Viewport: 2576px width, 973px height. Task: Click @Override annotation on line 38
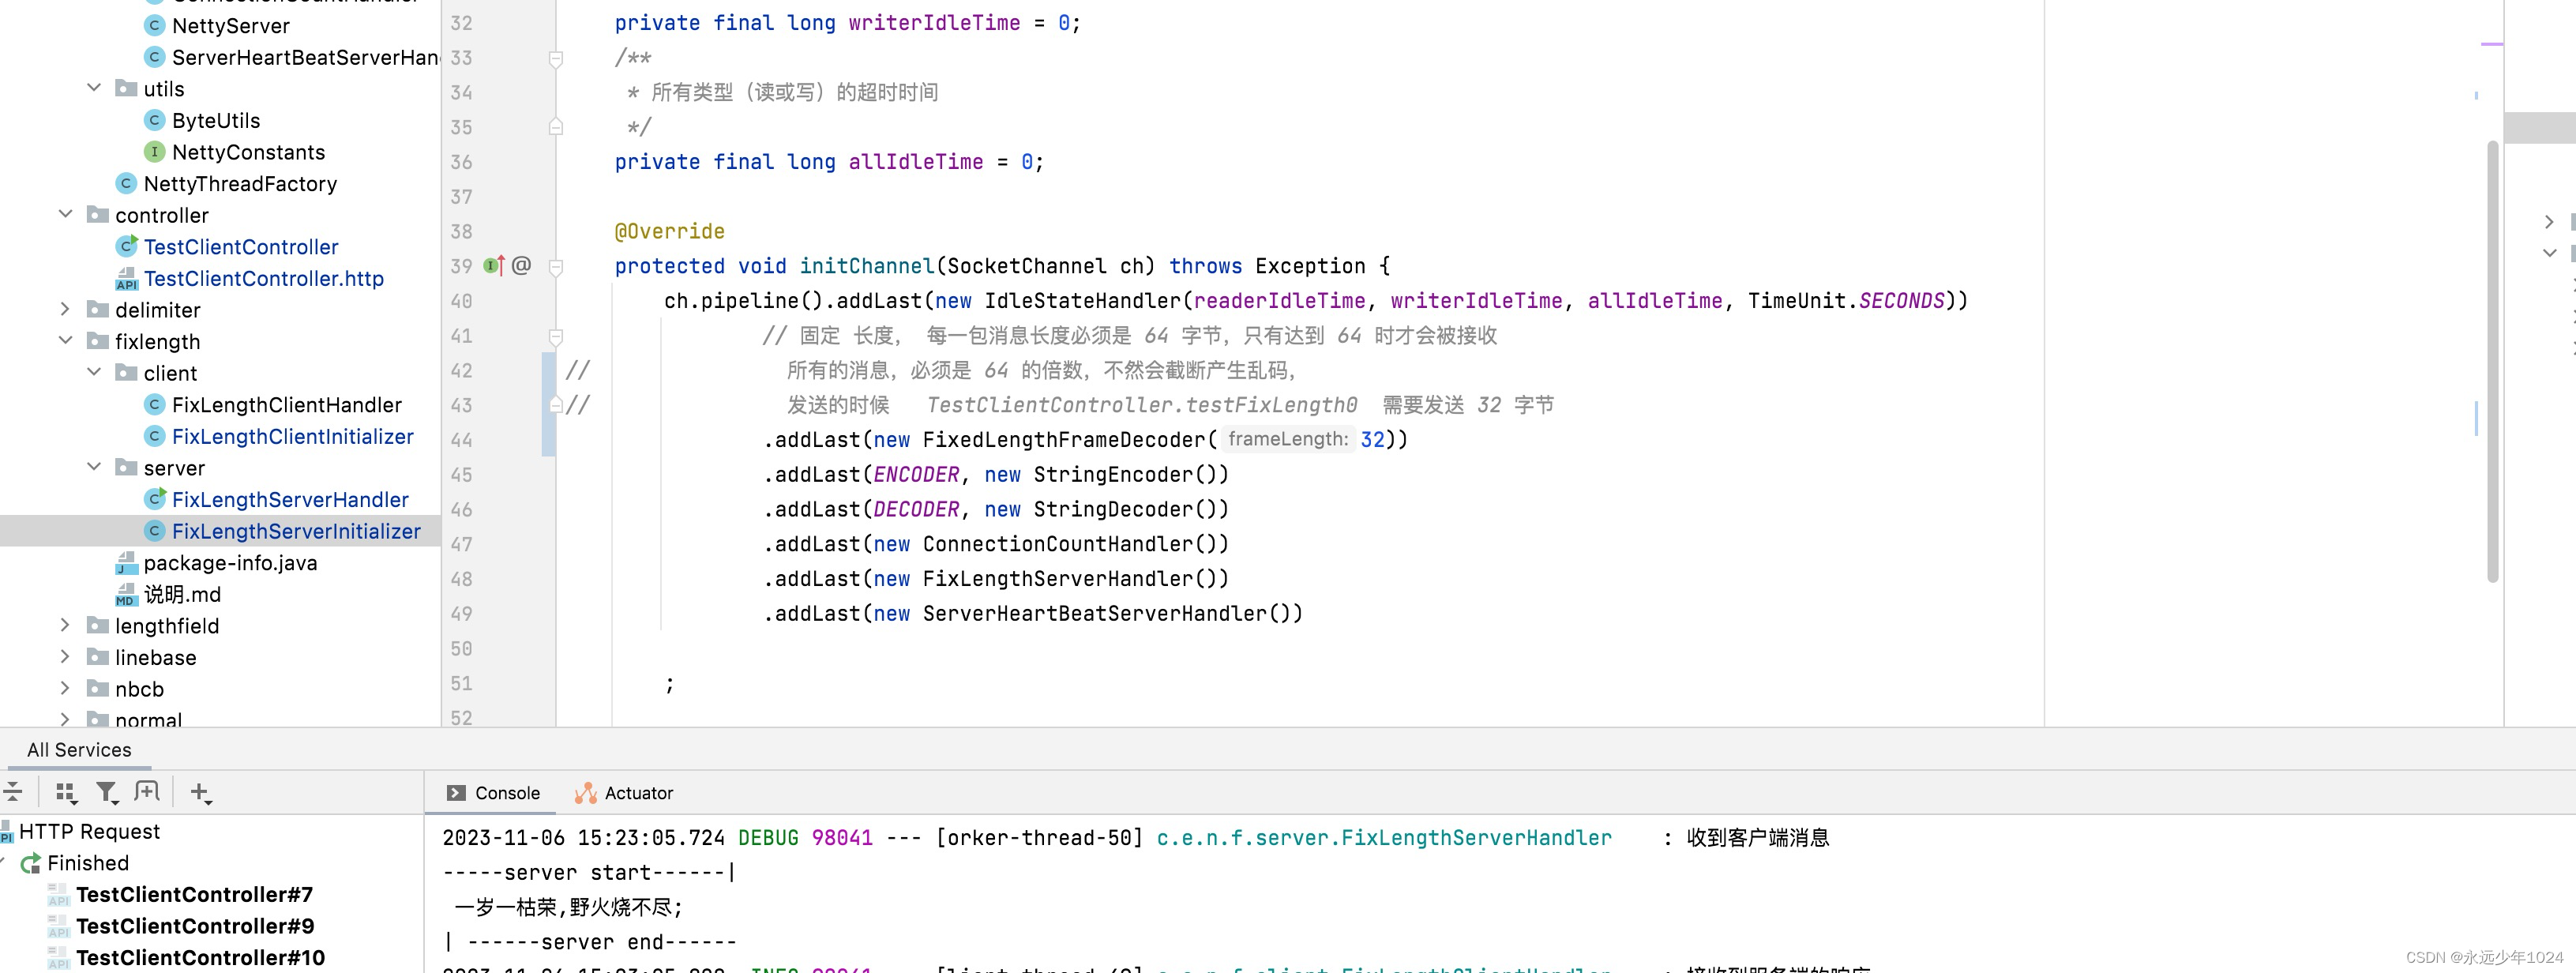(670, 231)
